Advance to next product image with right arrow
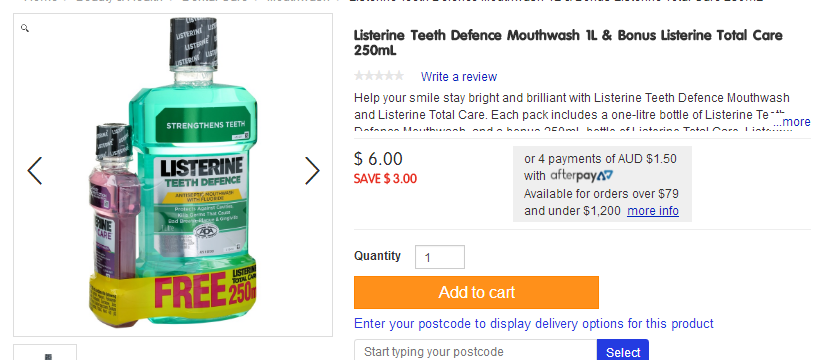This screenshot has height=360, width=830. coord(312,171)
